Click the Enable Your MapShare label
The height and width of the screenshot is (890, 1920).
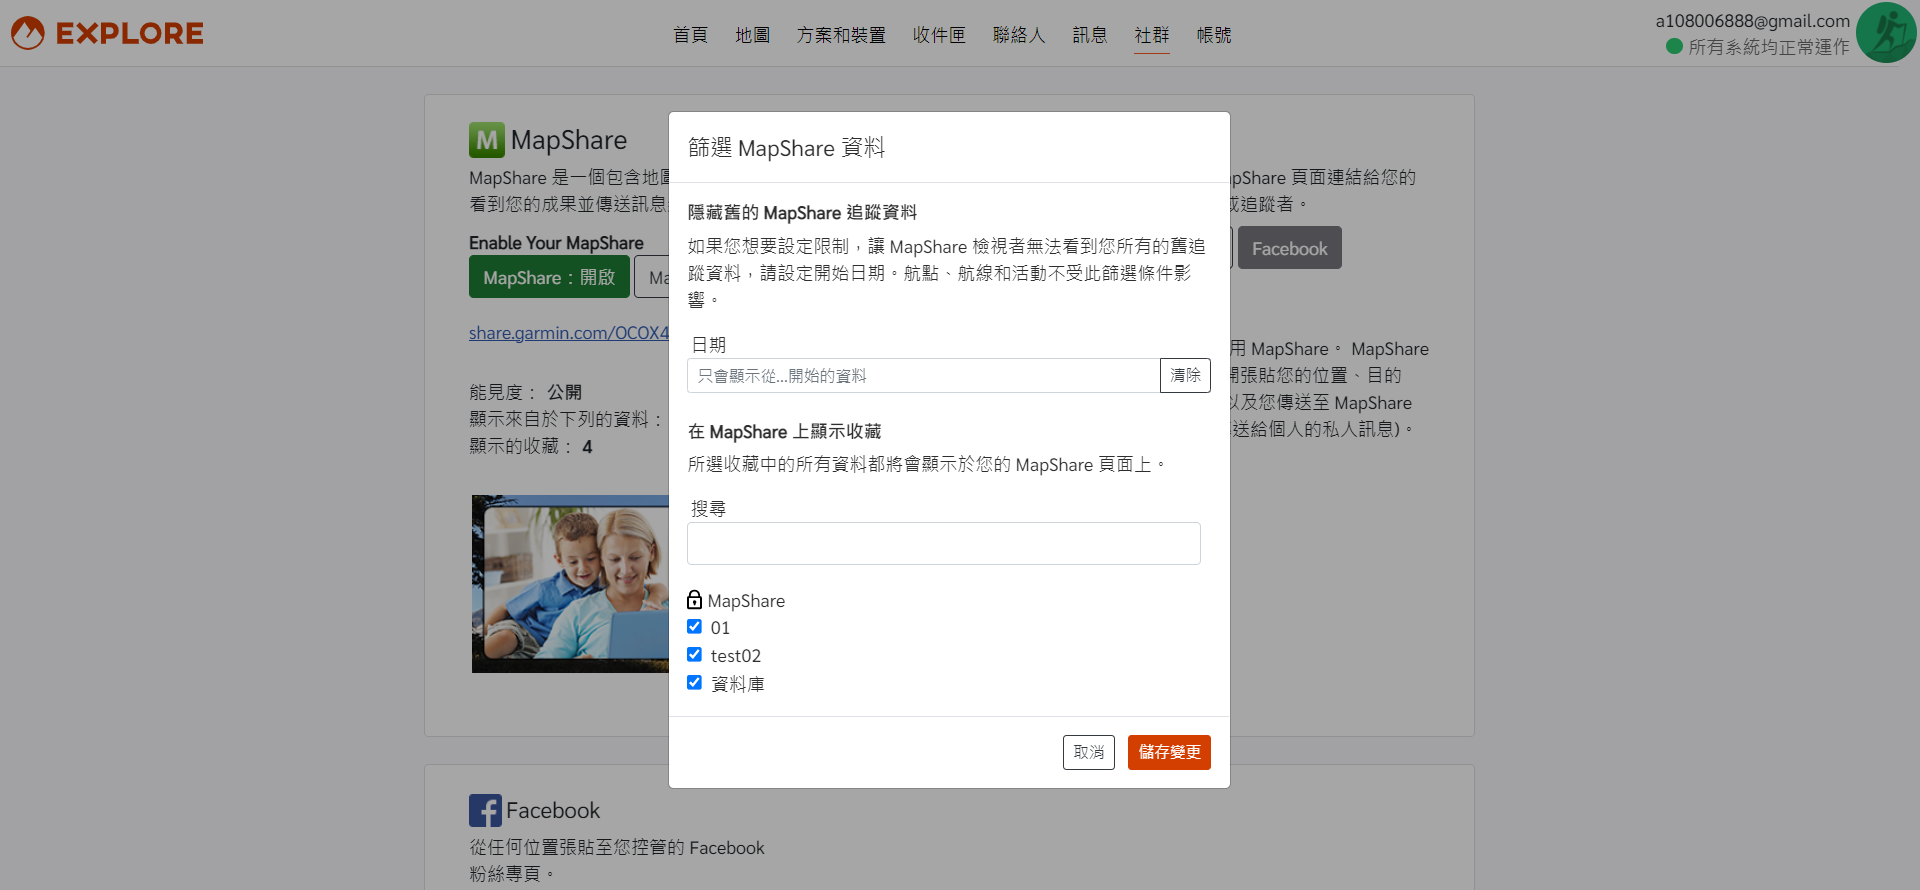point(556,243)
